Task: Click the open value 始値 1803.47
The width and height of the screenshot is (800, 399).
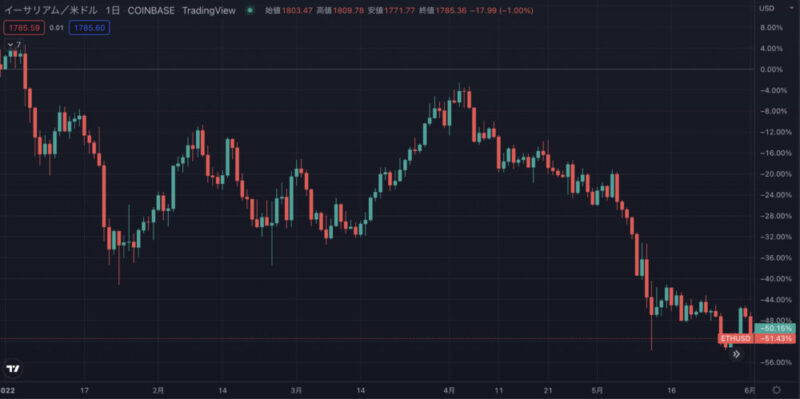Action: (289, 10)
